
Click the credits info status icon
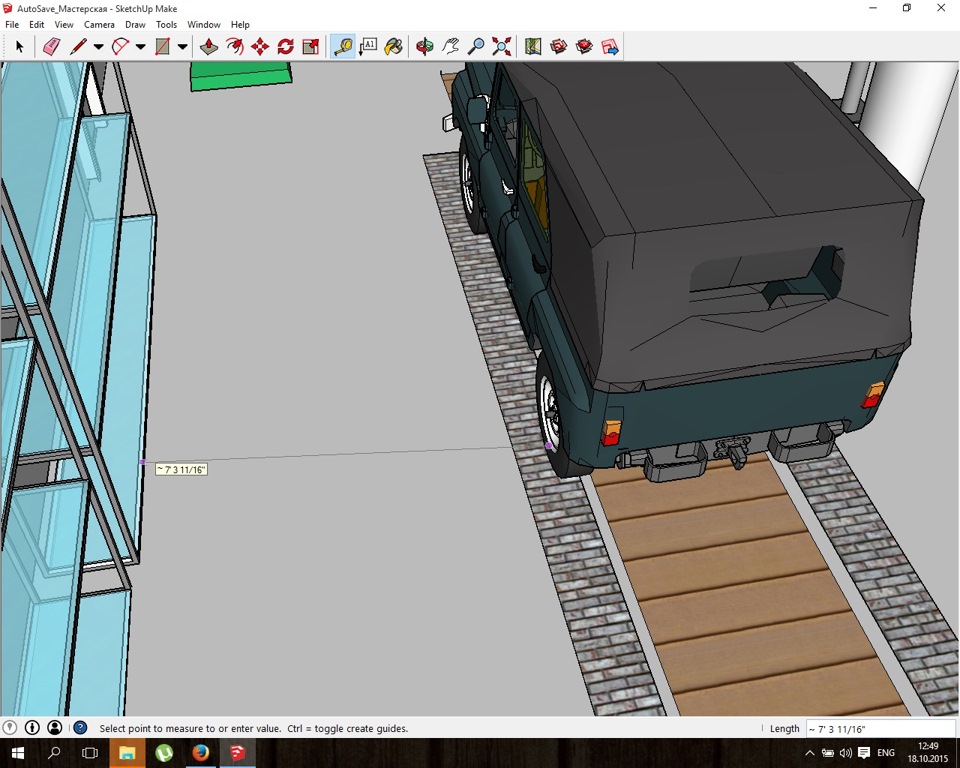click(32, 728)
